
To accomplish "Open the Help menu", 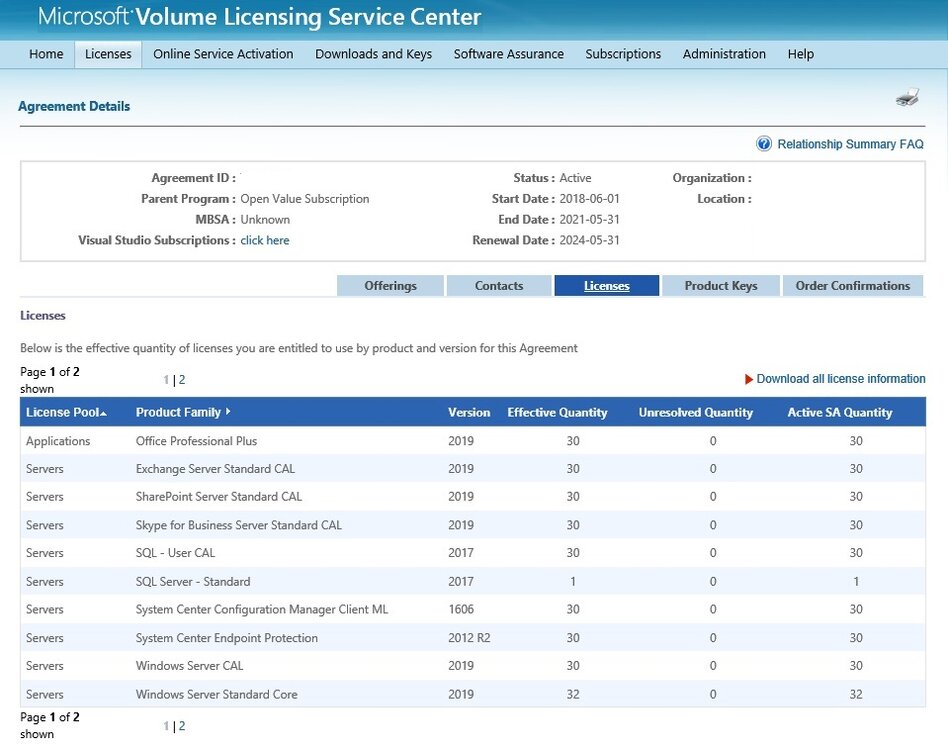I will click(x=800, y=54).
